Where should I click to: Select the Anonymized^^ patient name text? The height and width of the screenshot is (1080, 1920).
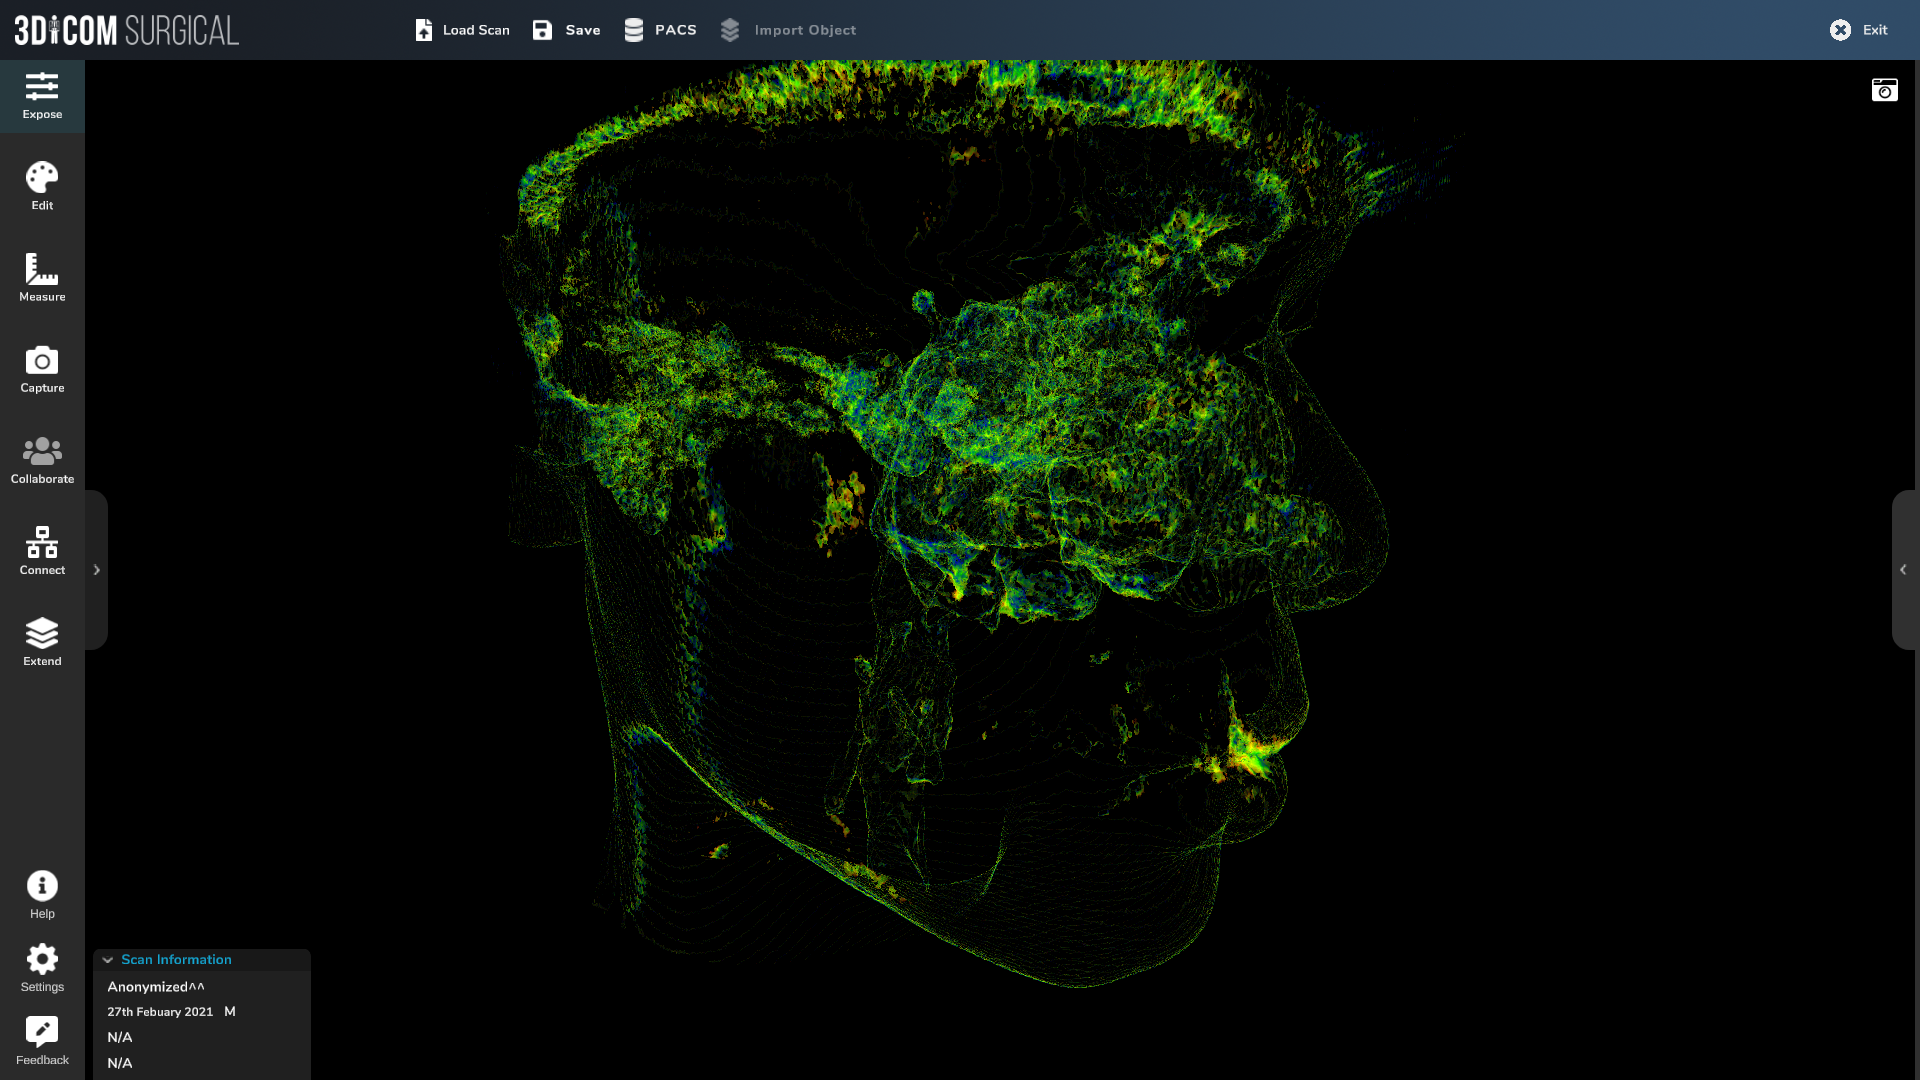click(x=155, y=986)
